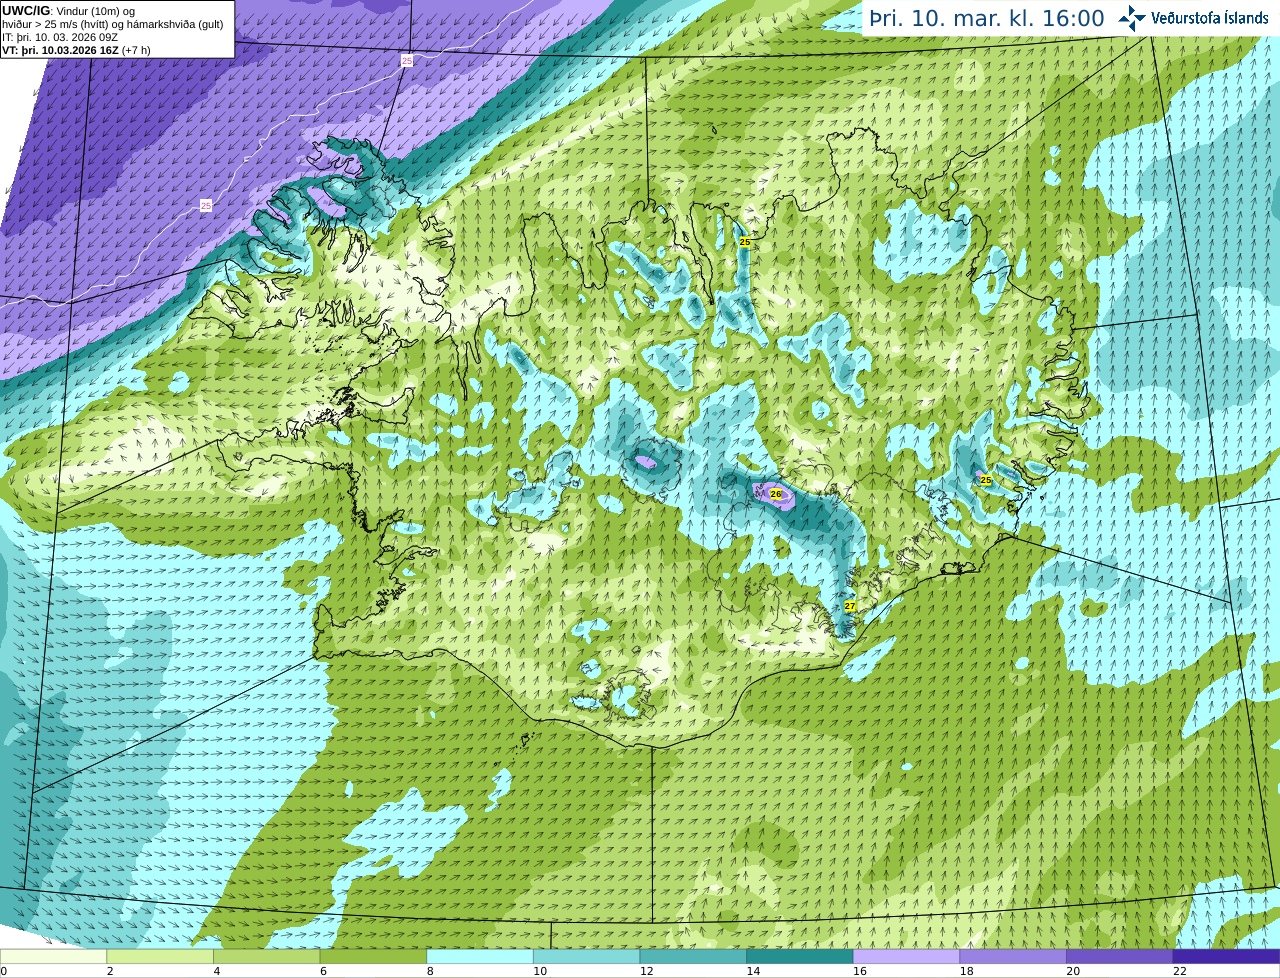Pick the 10–12 m/s light teal legend swatch

[x=586, y=956]
